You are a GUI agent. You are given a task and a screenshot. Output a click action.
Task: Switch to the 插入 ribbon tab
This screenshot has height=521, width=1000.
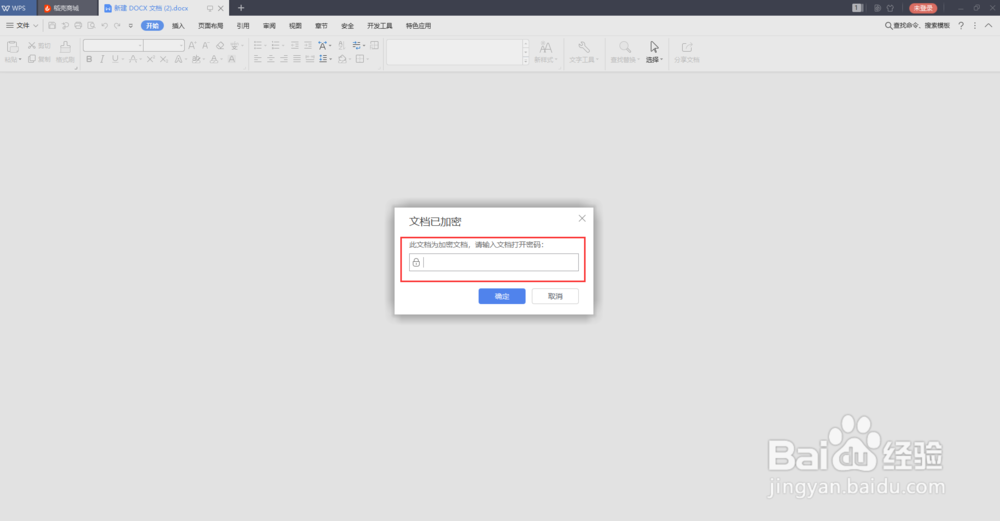[178, 26]
